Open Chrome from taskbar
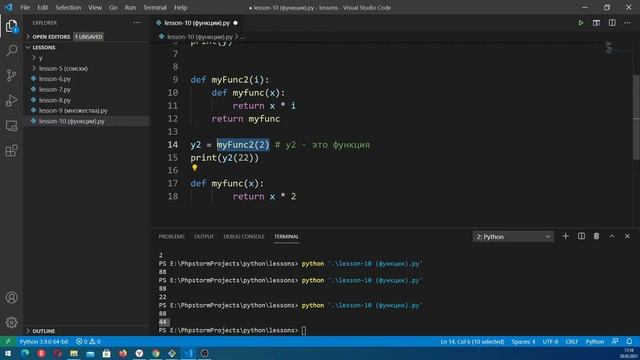This screenshot has height=360, width=640. click(156, 353)
